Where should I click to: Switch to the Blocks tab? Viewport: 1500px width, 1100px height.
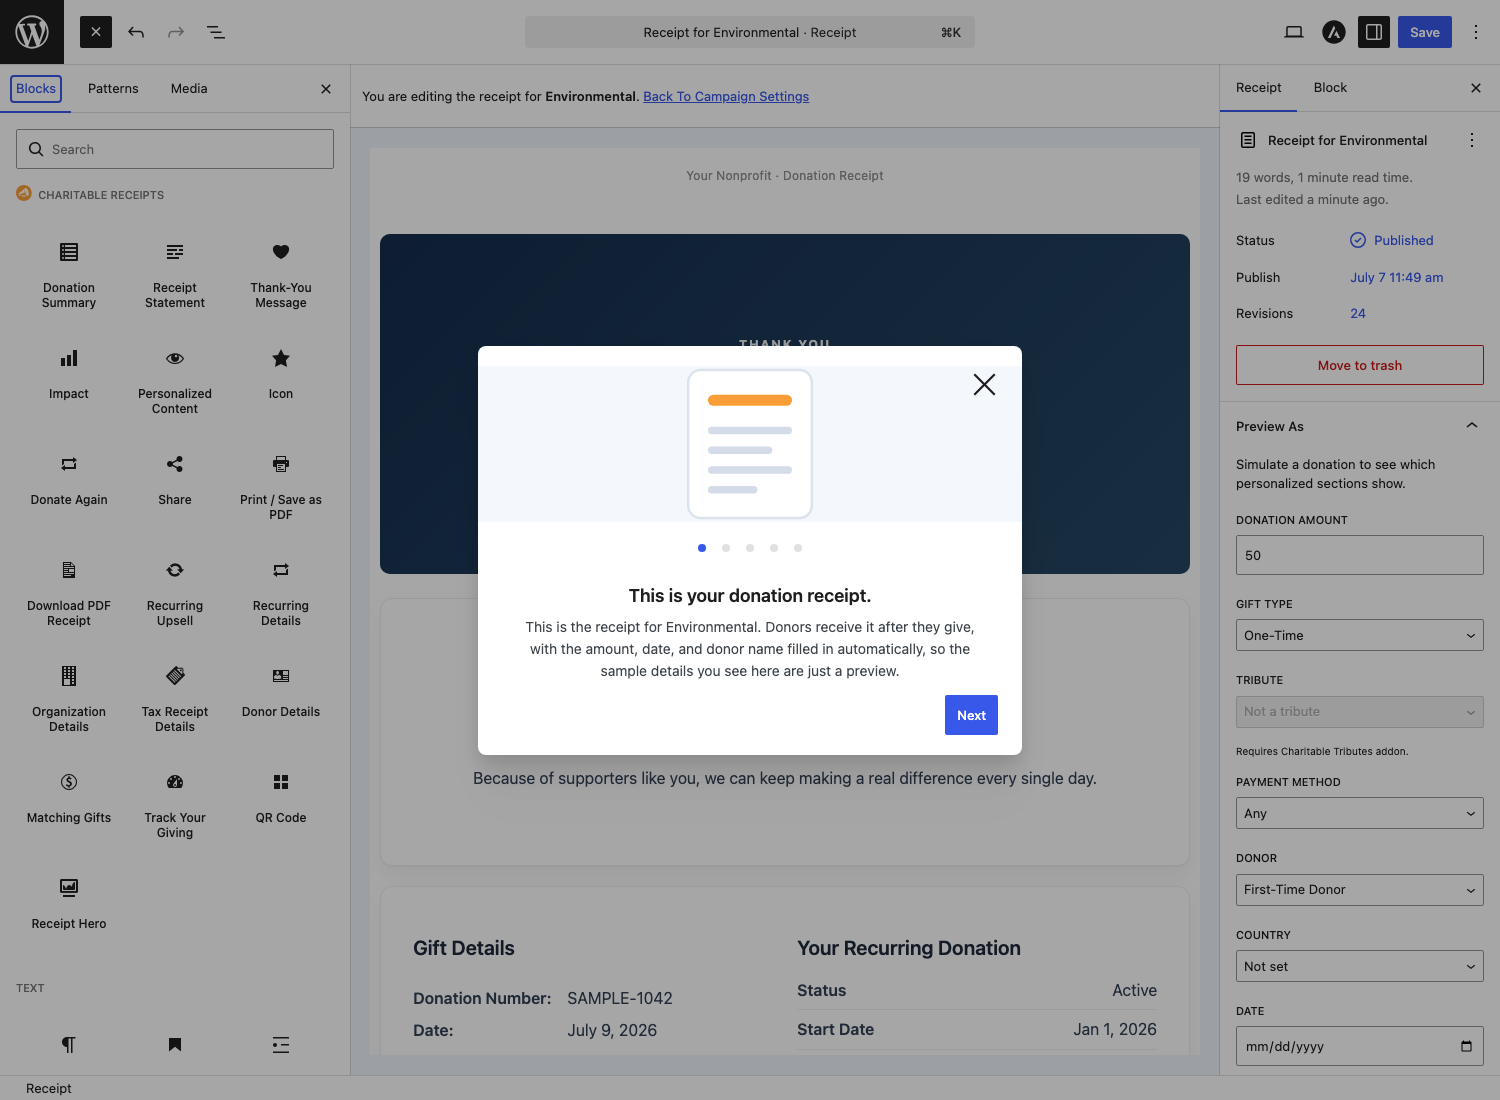(x=36, y=89)
